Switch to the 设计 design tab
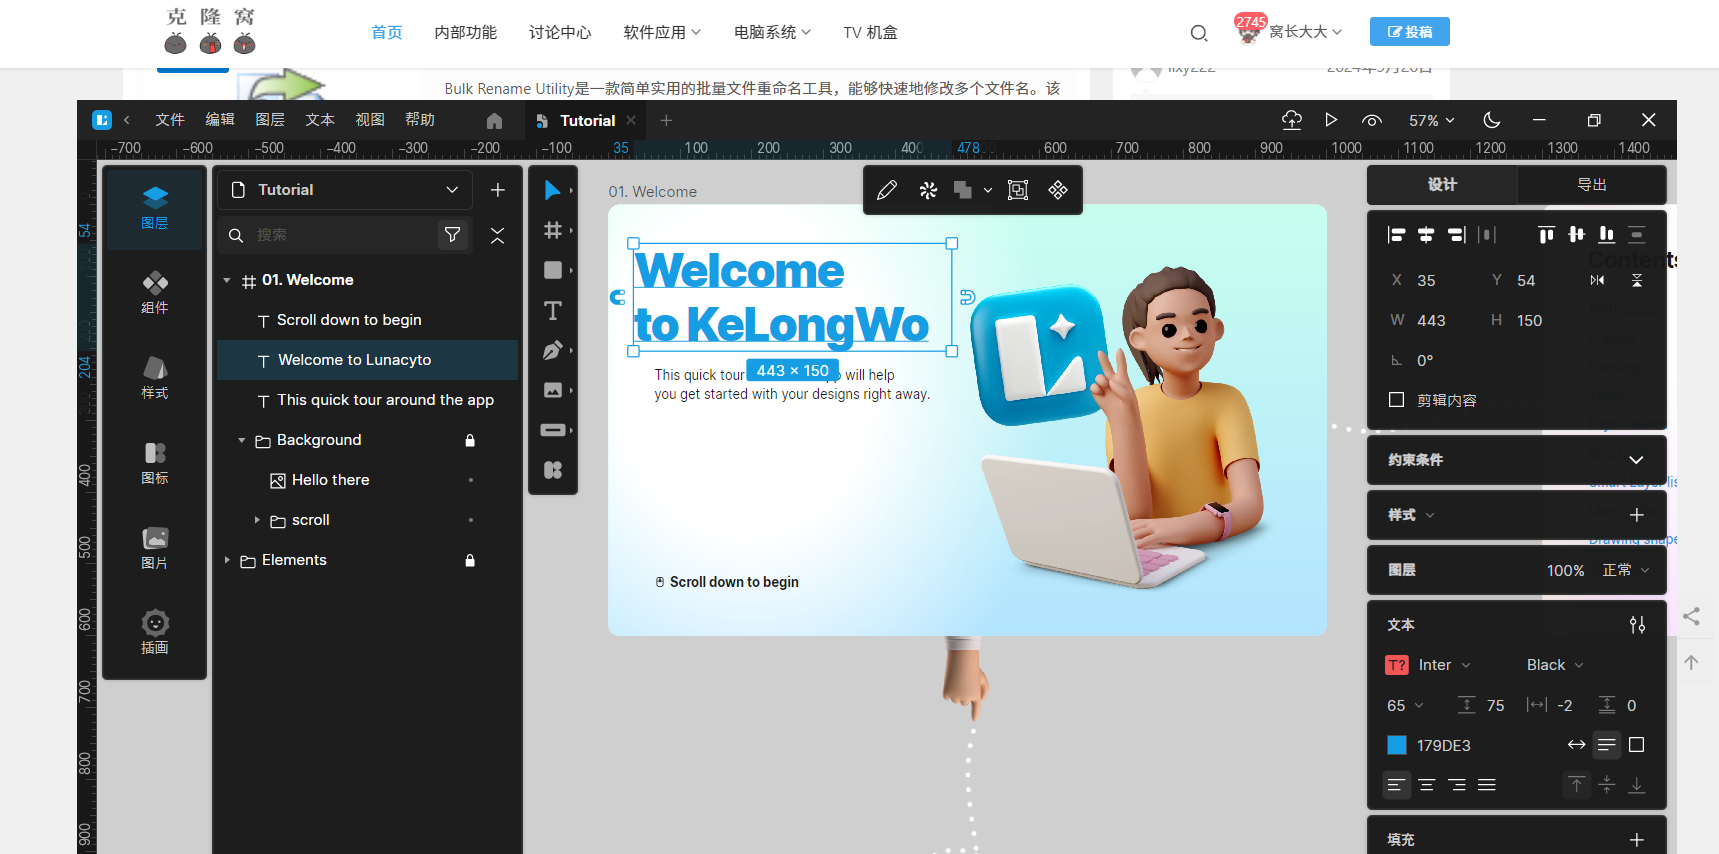The height and width of the screenshot is (854, 1719). (x=1442, y=185)
